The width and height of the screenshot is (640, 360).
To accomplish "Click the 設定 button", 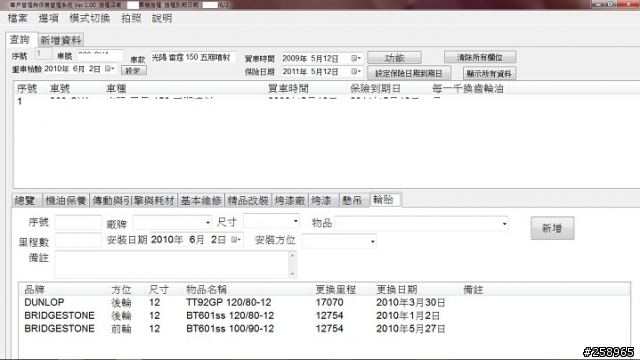I will 133,71.
